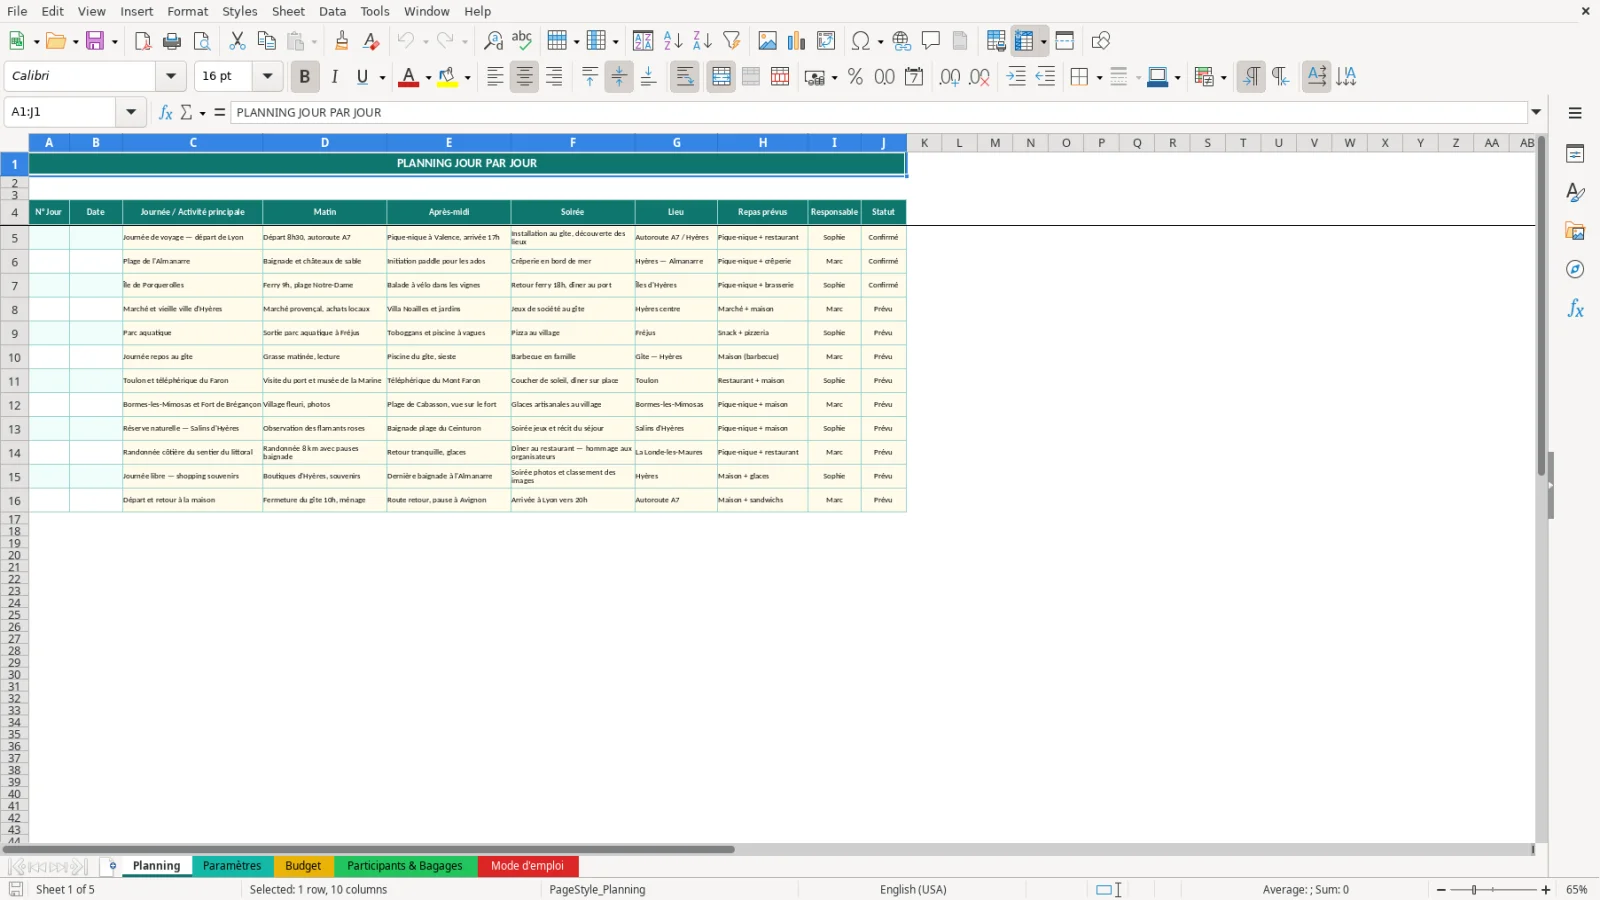Open sidebar Functions panel
Image resolution: width=1600 pixels, height=900 pixels.
click(1575, 309)
